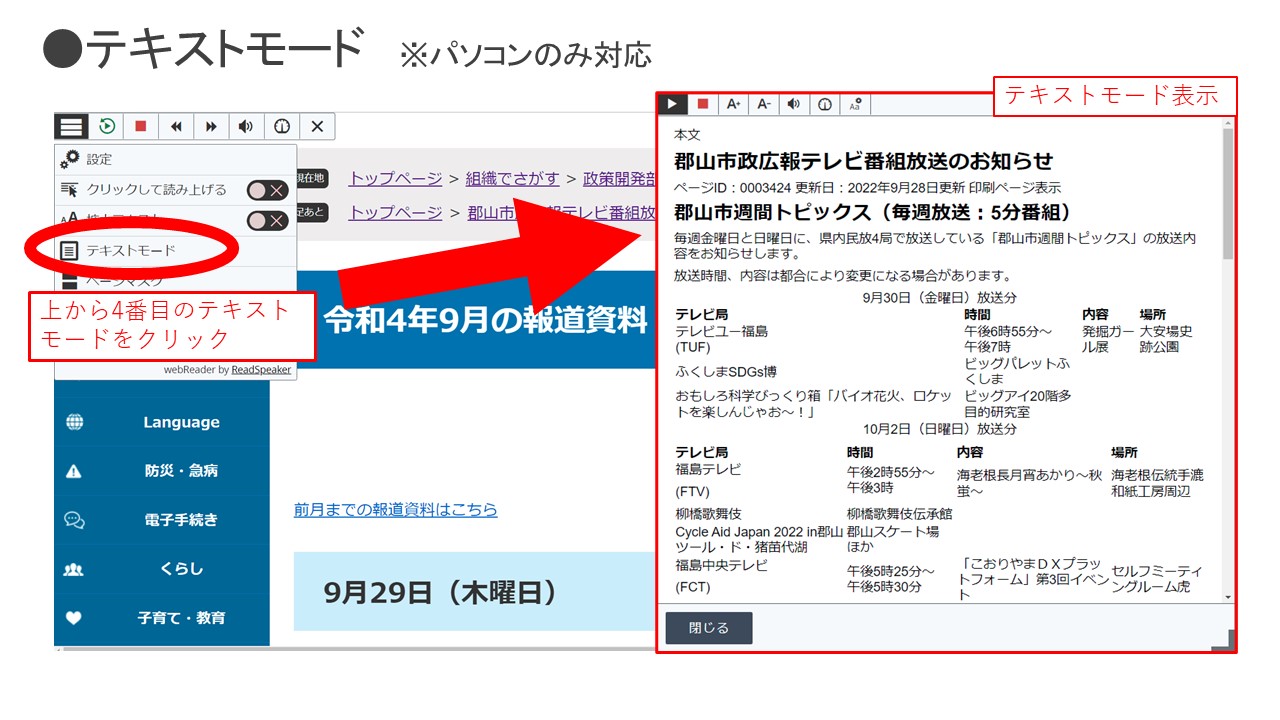This screenshot has width=1280, height=720.
Task: Open speed gauge in text mode toolbar
Action: [824, 104]
